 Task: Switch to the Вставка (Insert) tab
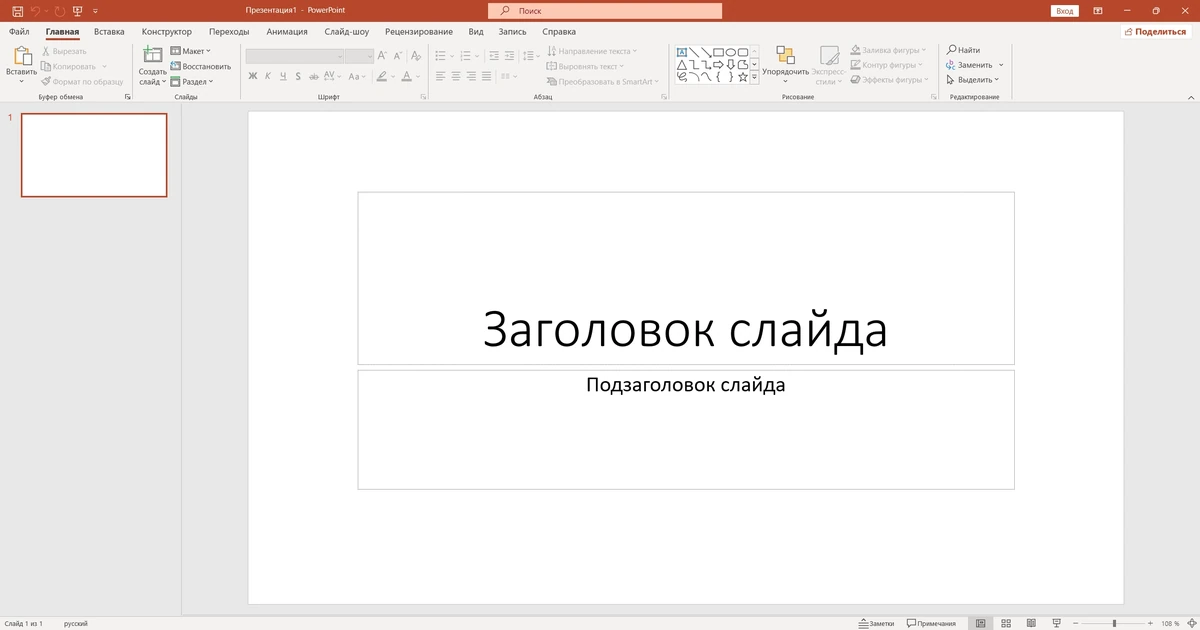coord(109,32)
